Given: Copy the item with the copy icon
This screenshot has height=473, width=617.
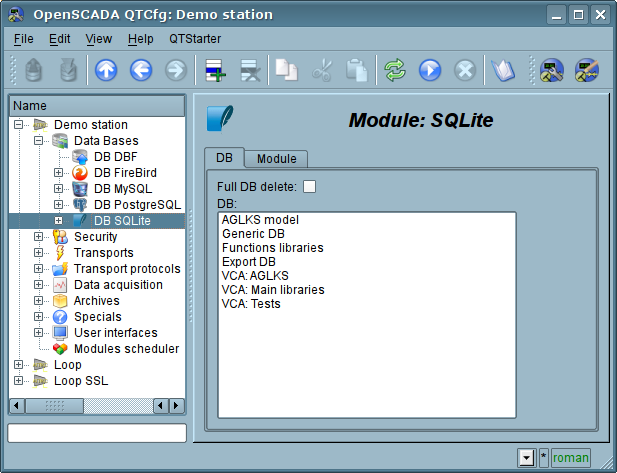Looking at the screenshot, I should pyautogui.click(x=286, y=70).
